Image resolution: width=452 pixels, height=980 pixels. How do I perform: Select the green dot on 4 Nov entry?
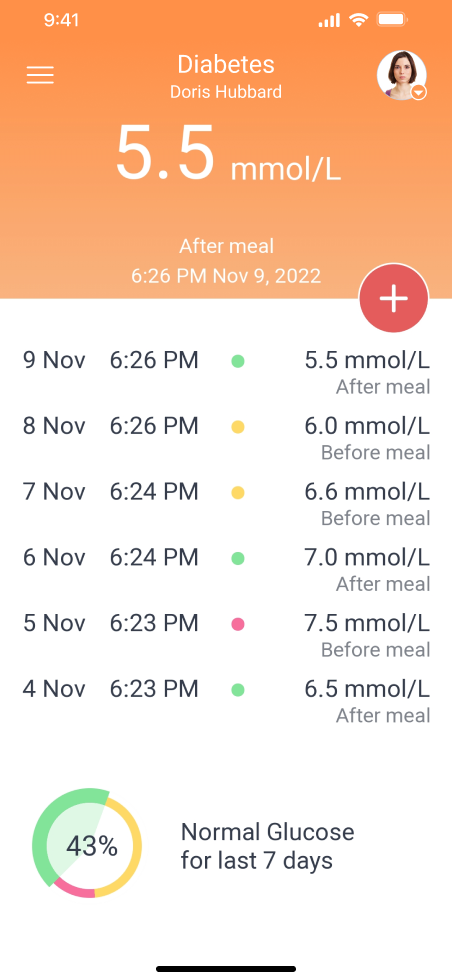click(238, 690)
